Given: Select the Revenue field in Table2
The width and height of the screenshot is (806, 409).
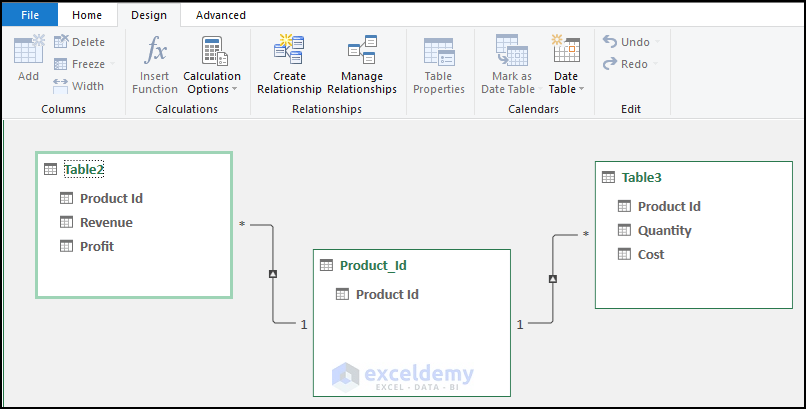Looking at the screenshot, I should 106,222.
